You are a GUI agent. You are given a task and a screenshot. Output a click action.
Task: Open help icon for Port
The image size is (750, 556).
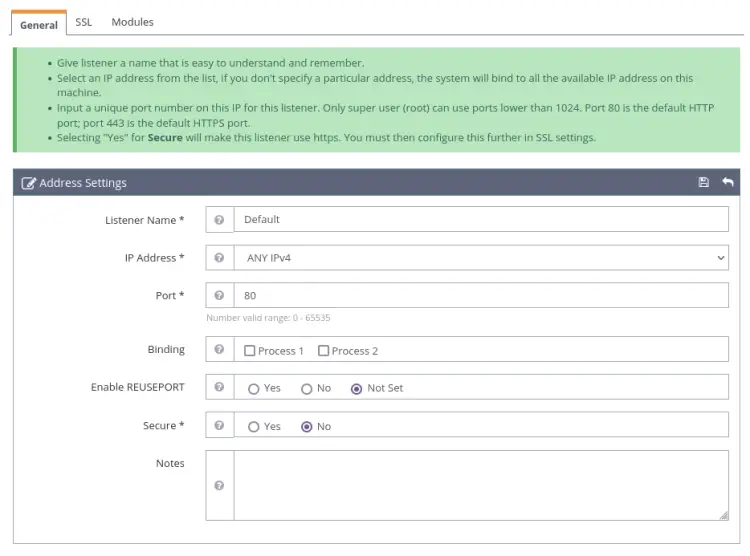tap(219, 296)
